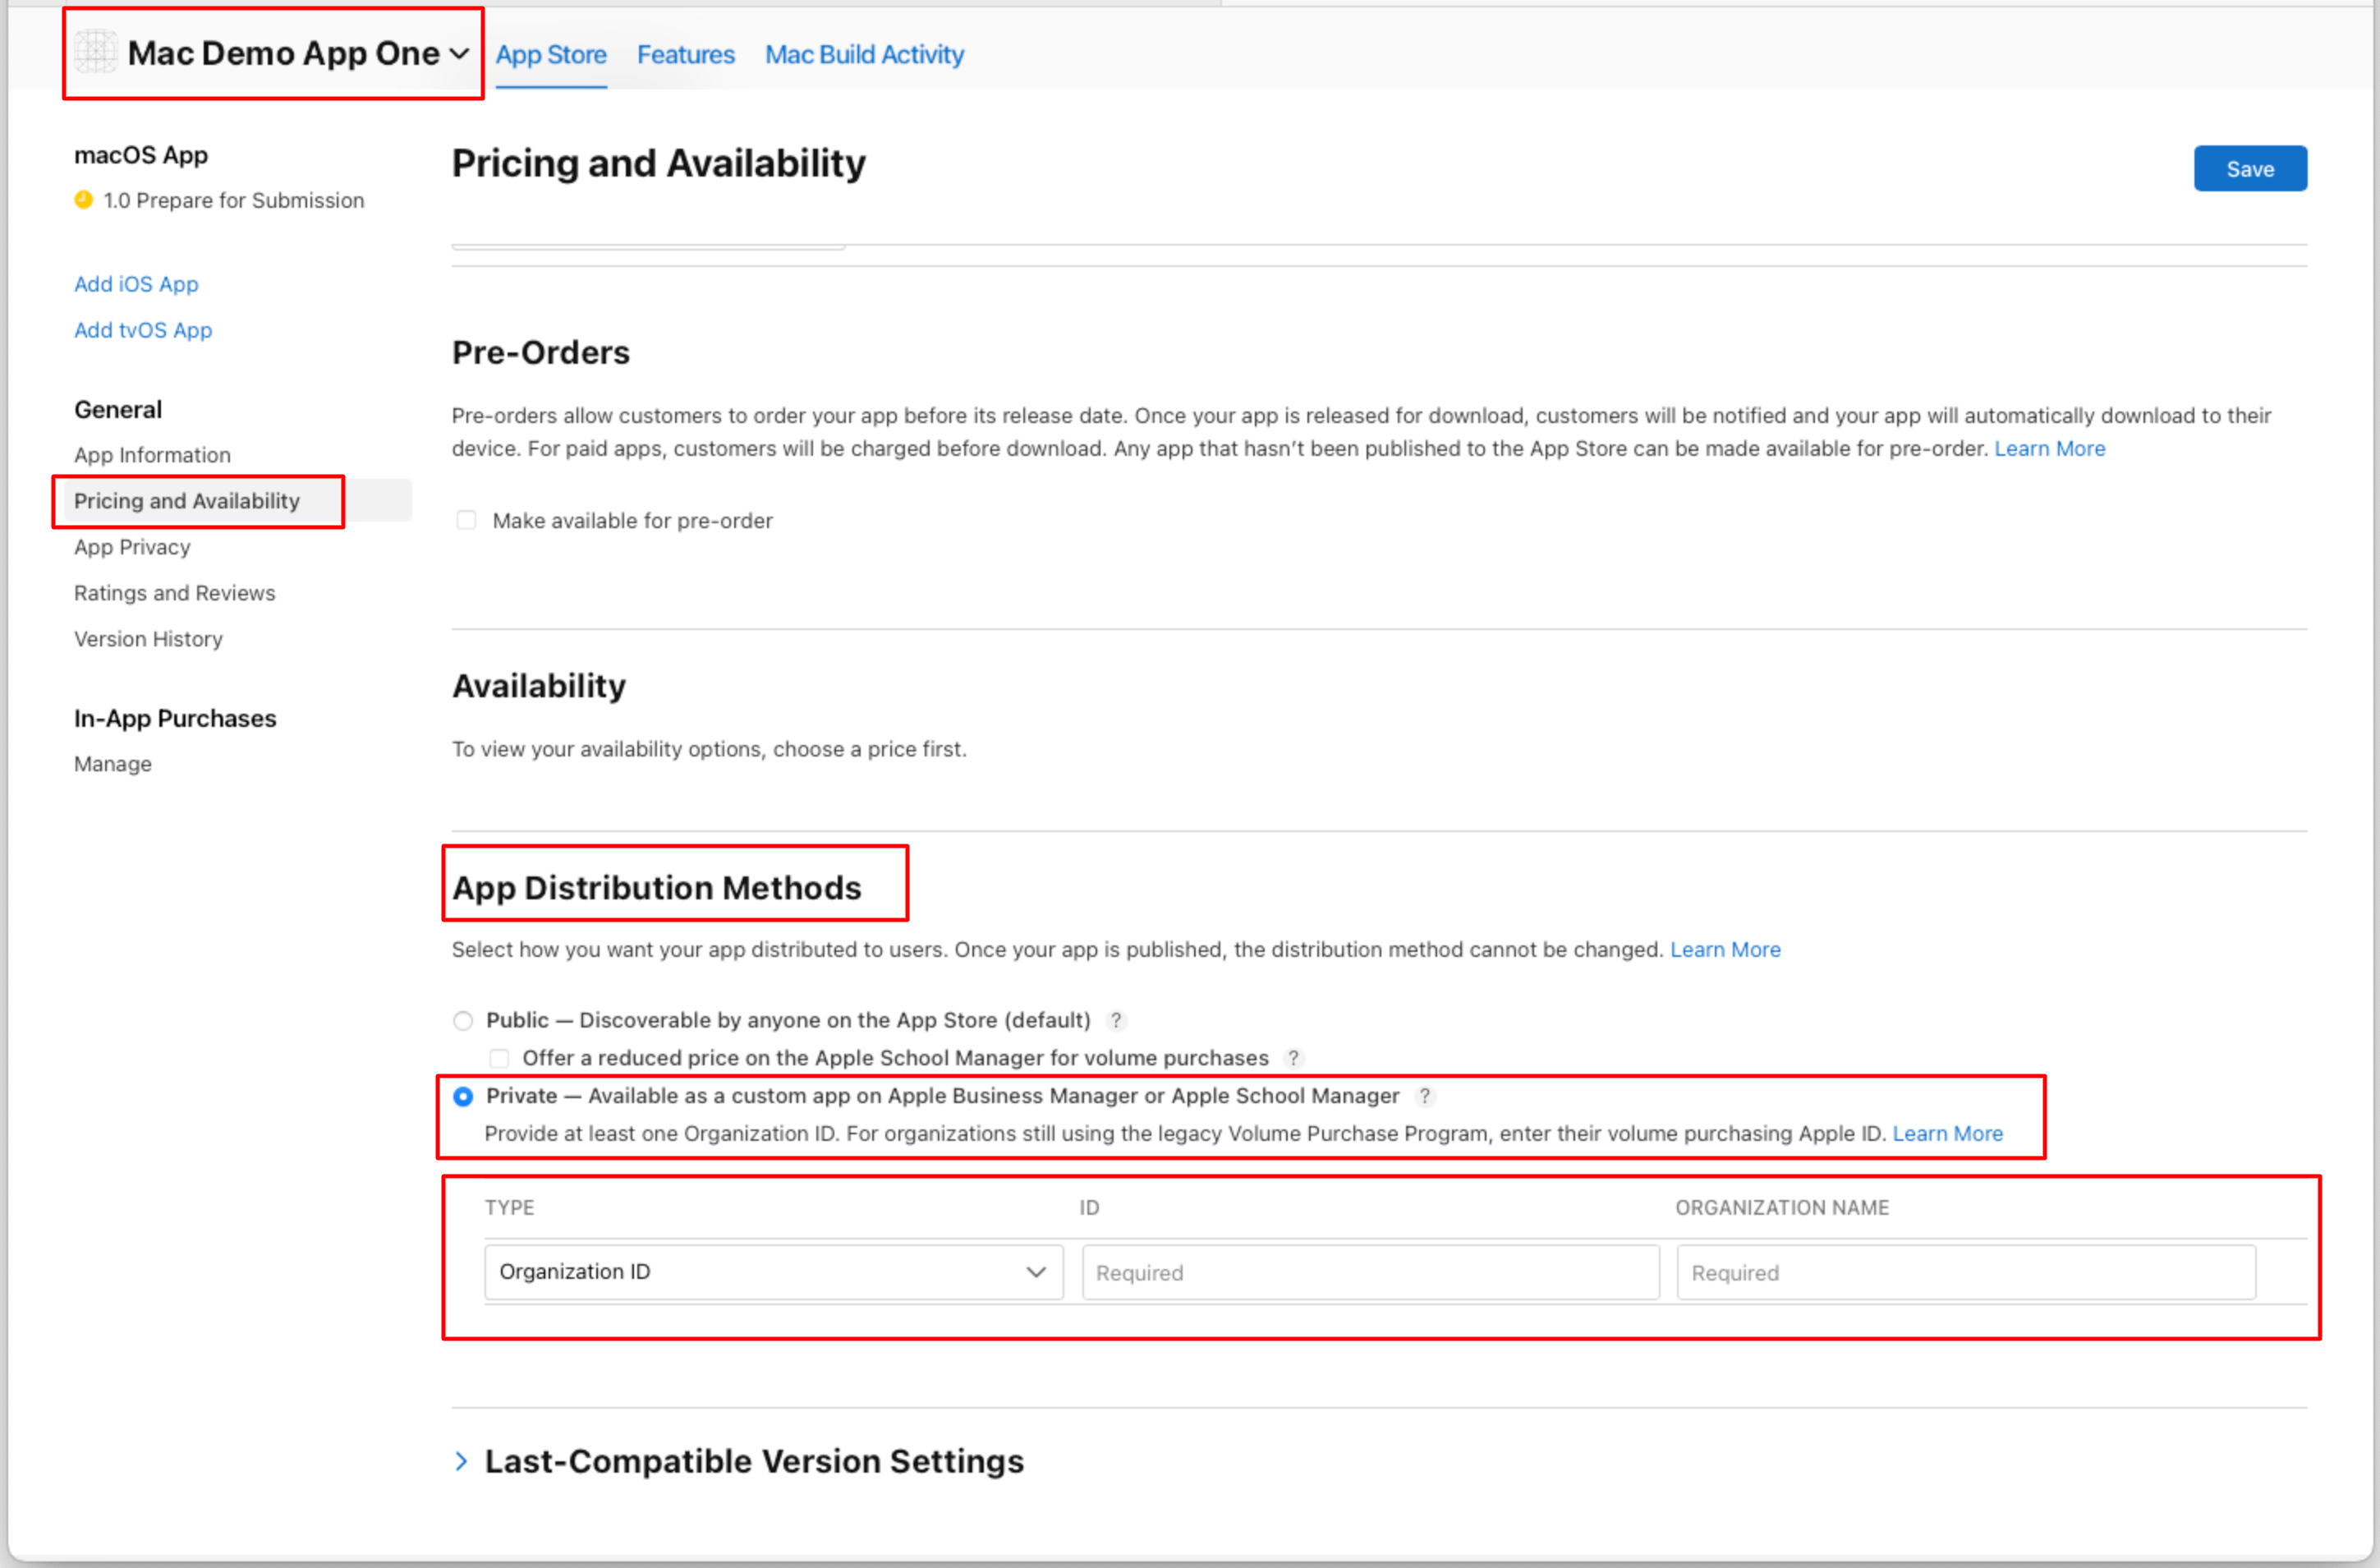
Task: Click the TYPE column header
Action: click(x=509, y=1207)
